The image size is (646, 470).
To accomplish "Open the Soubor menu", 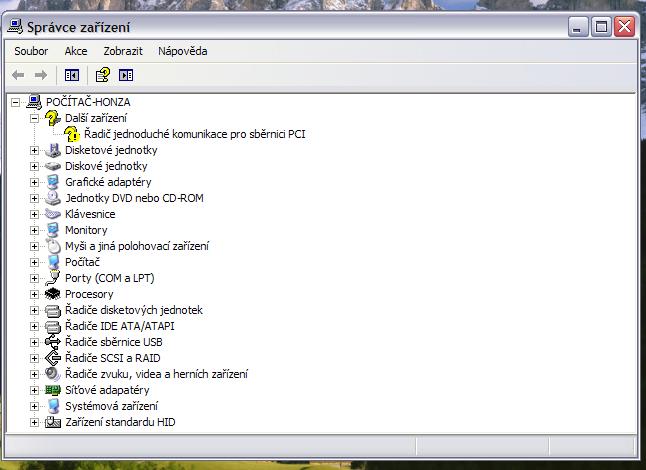I will [31, 51].
